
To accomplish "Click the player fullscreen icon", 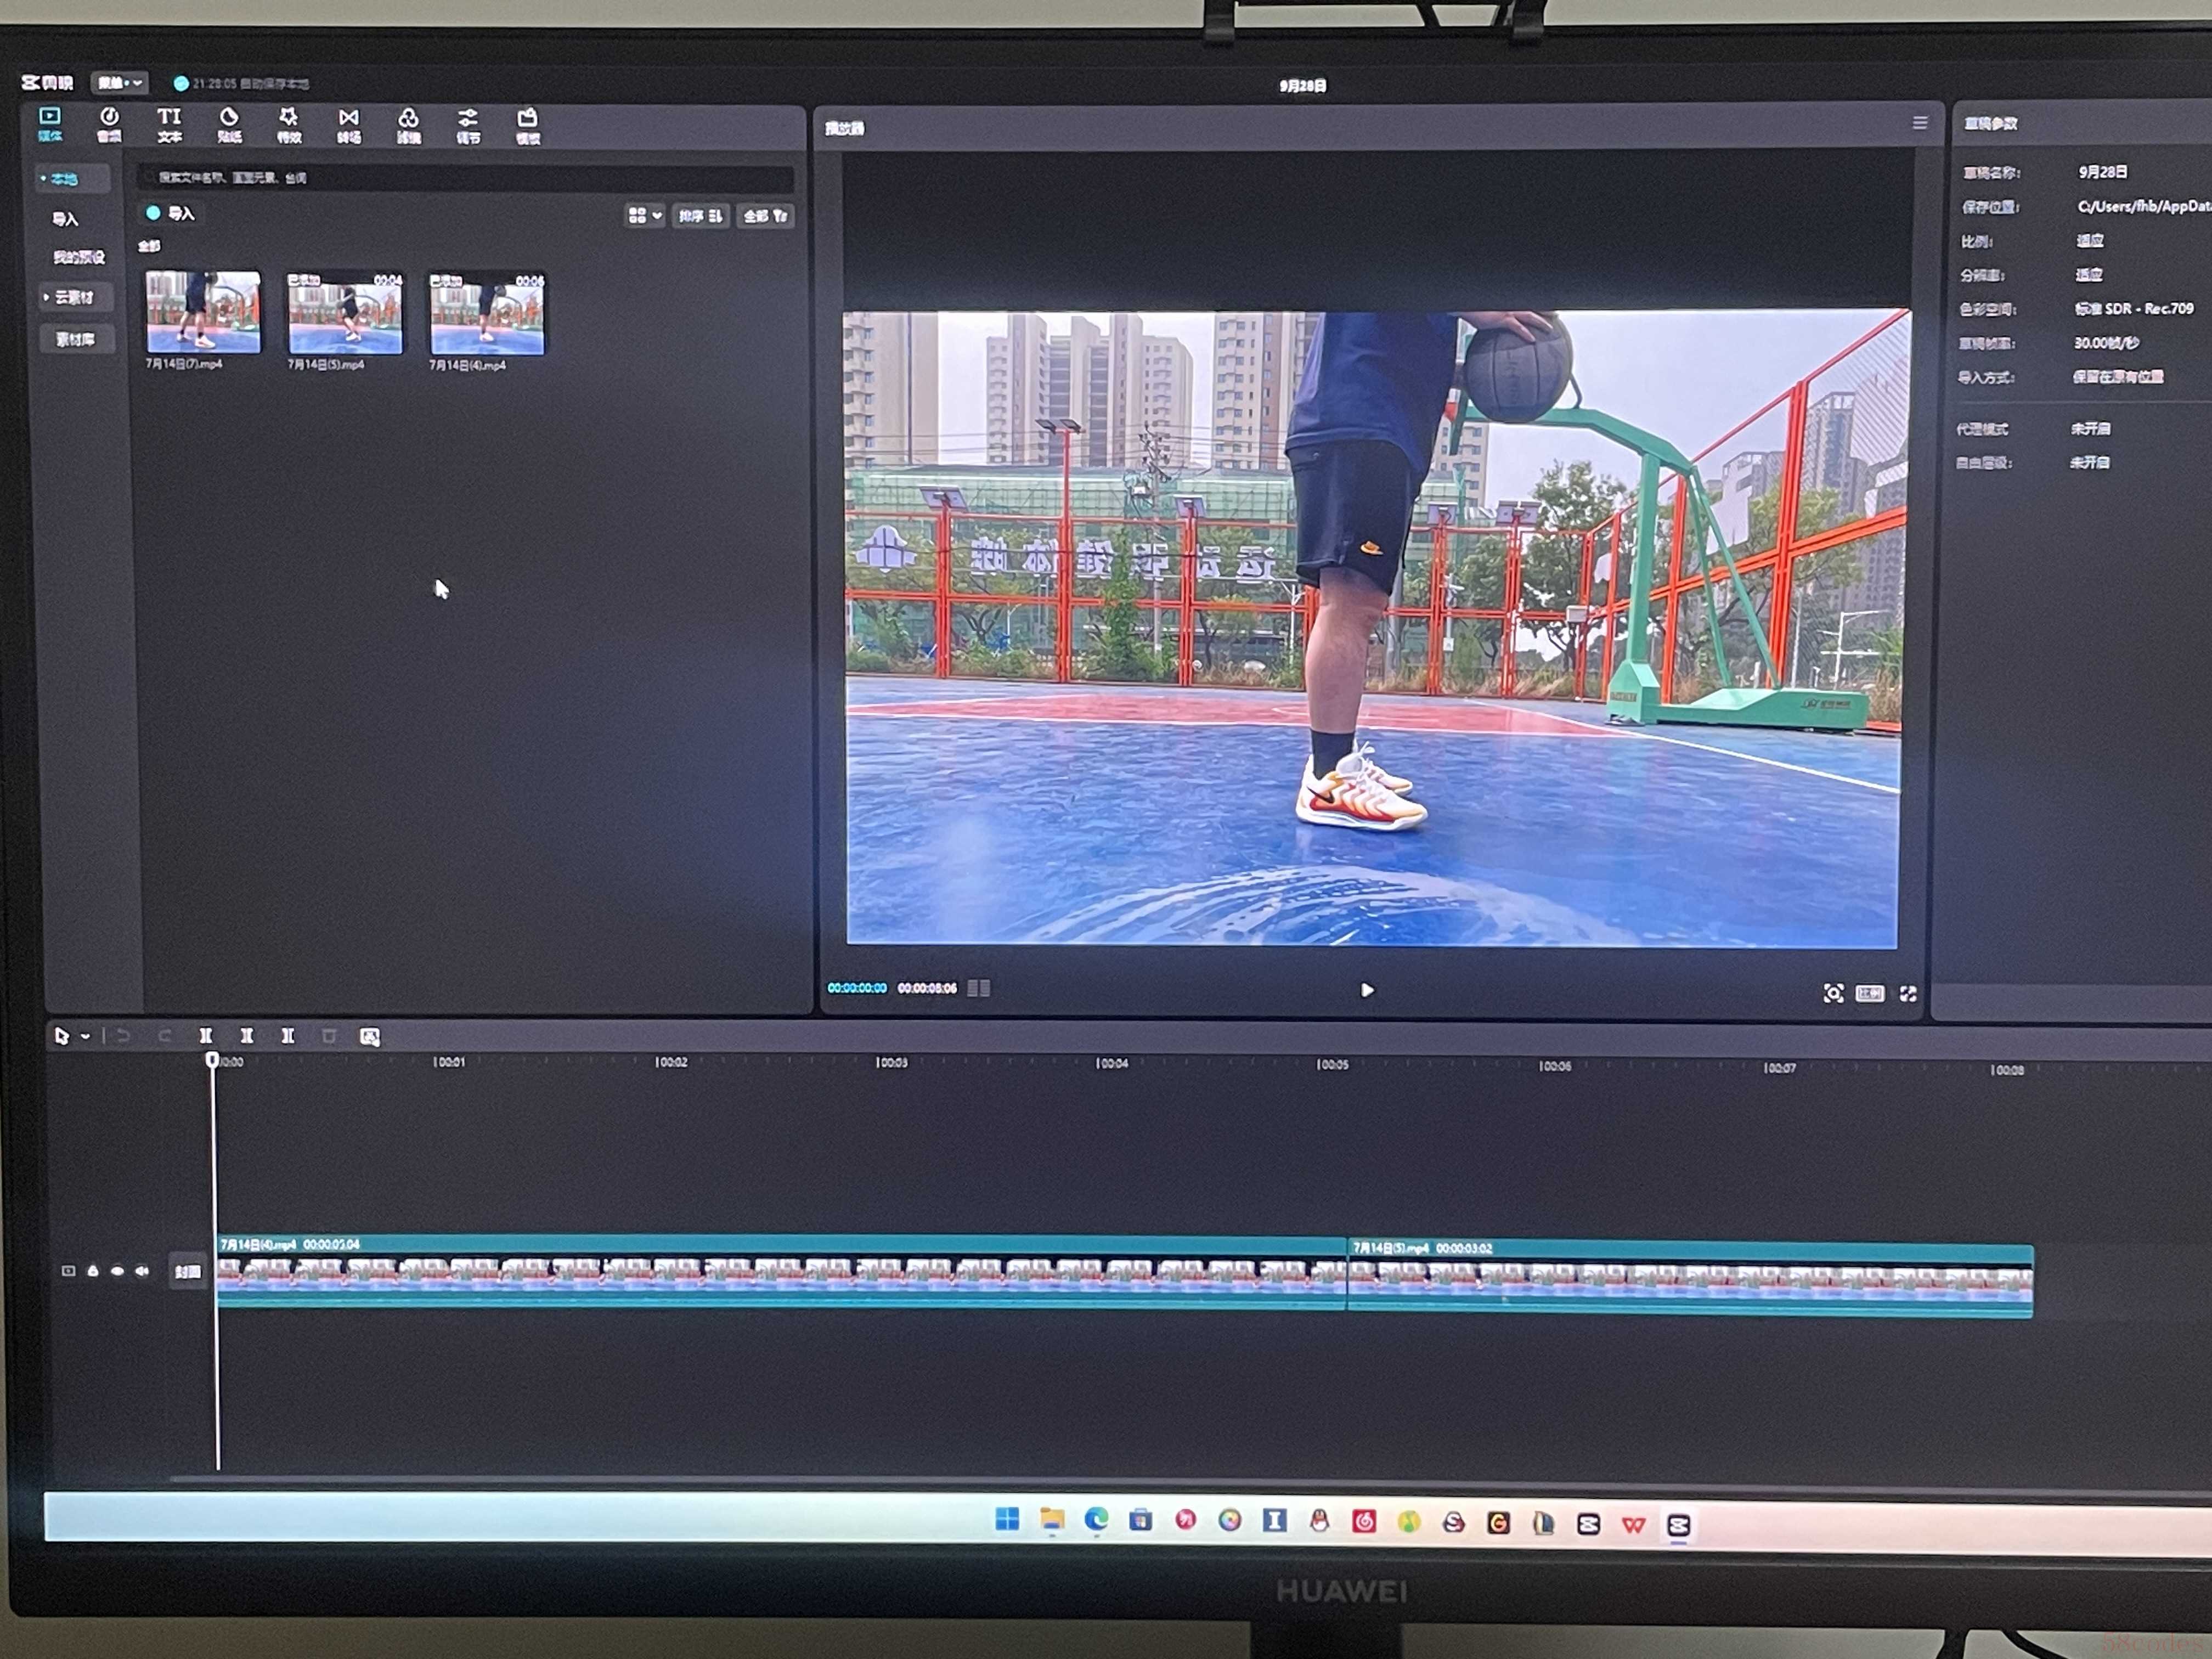I will coord(1908,993).
